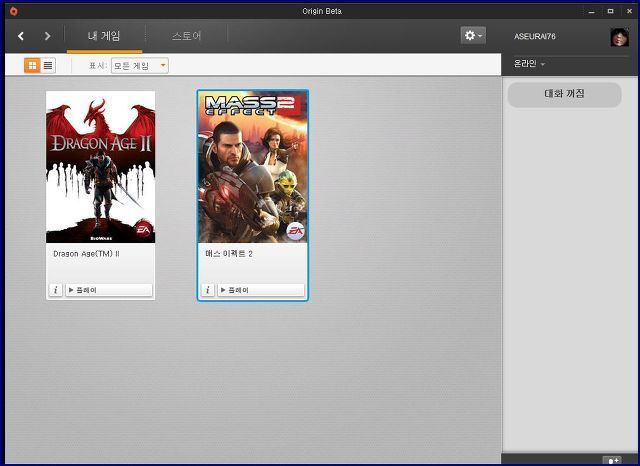Open info for 매스 이펙트 2
Image resolution: width=640 pixels, height=466 pixels.
[208, 290]
